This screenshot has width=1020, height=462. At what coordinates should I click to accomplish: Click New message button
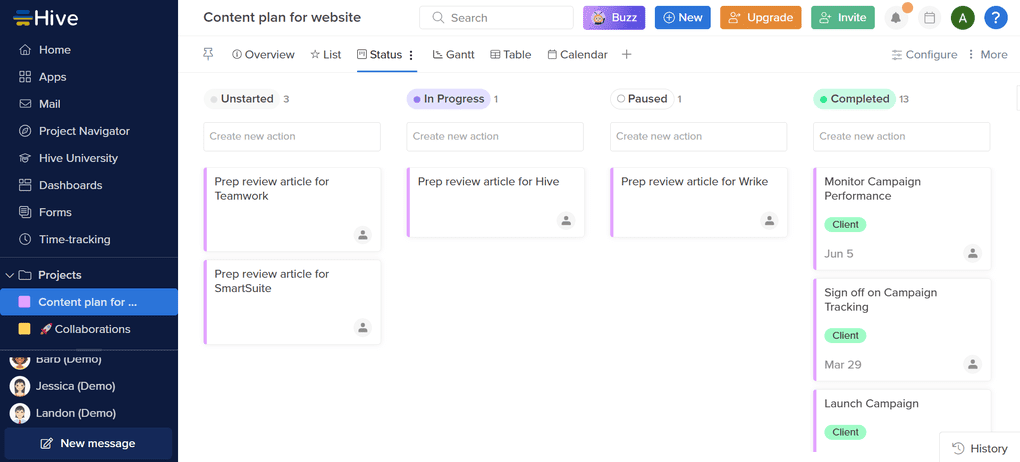point(88,444)
